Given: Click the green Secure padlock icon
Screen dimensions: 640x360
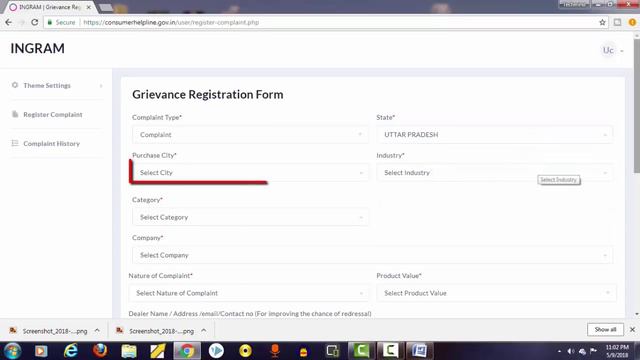Looking at the screenshot, I should click(50, 22).
